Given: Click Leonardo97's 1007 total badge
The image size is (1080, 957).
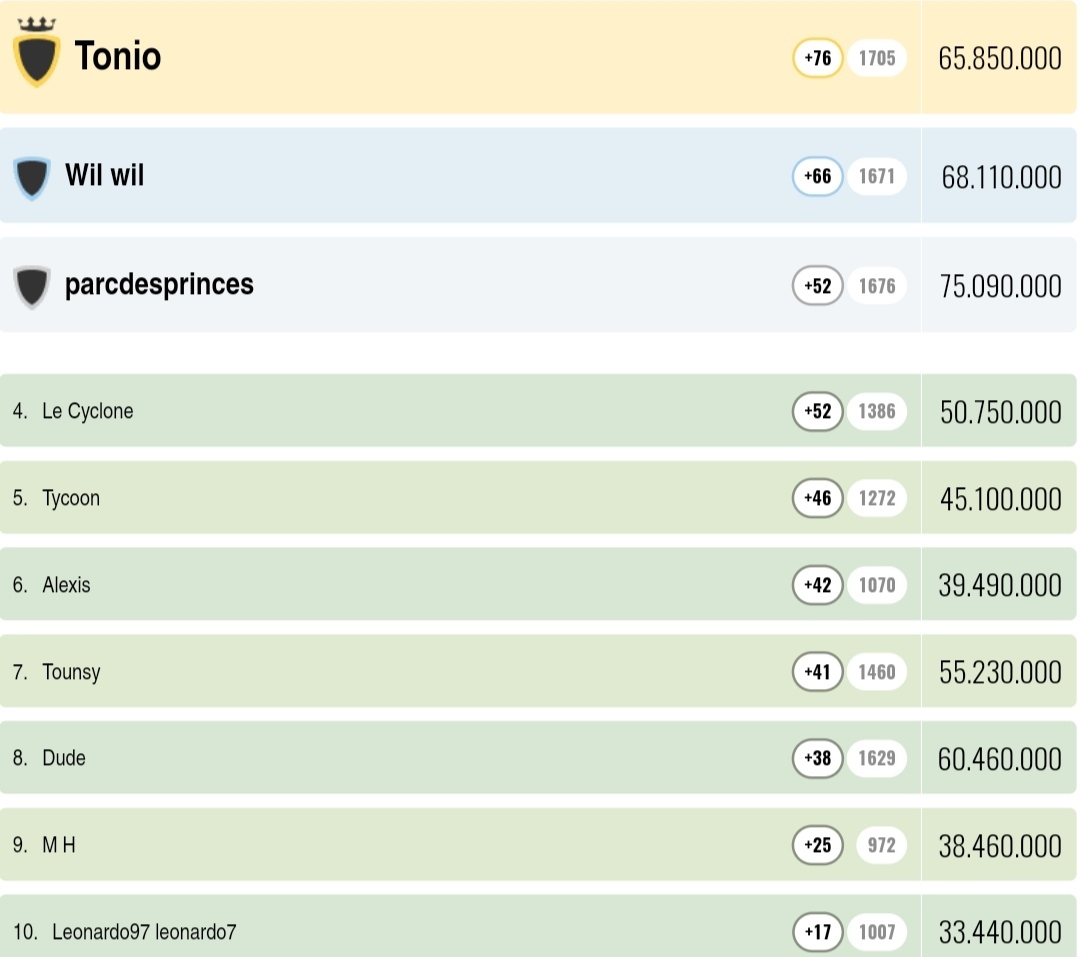Looking at the screenshot, I should (x=877, y=933).
